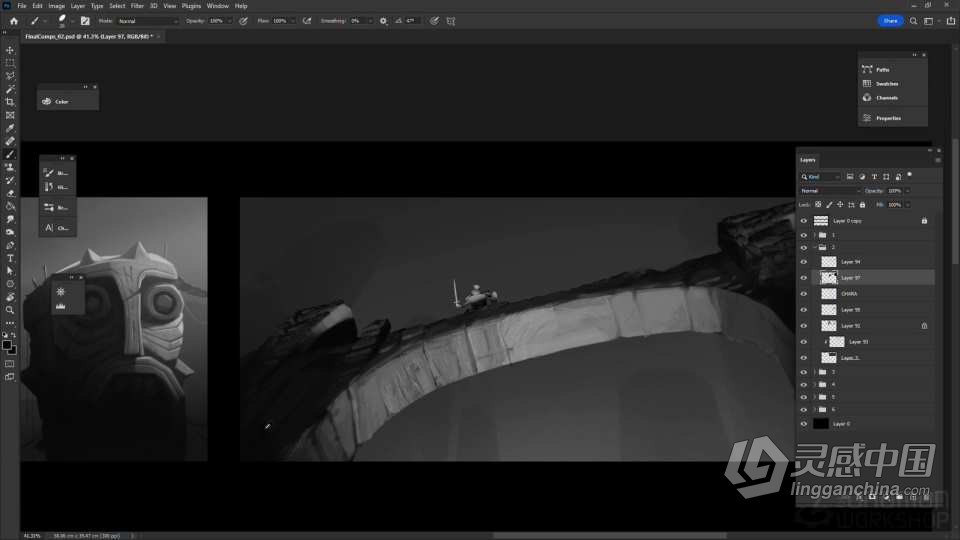
Task: Open the Layer menu
Action: (78, 6)
